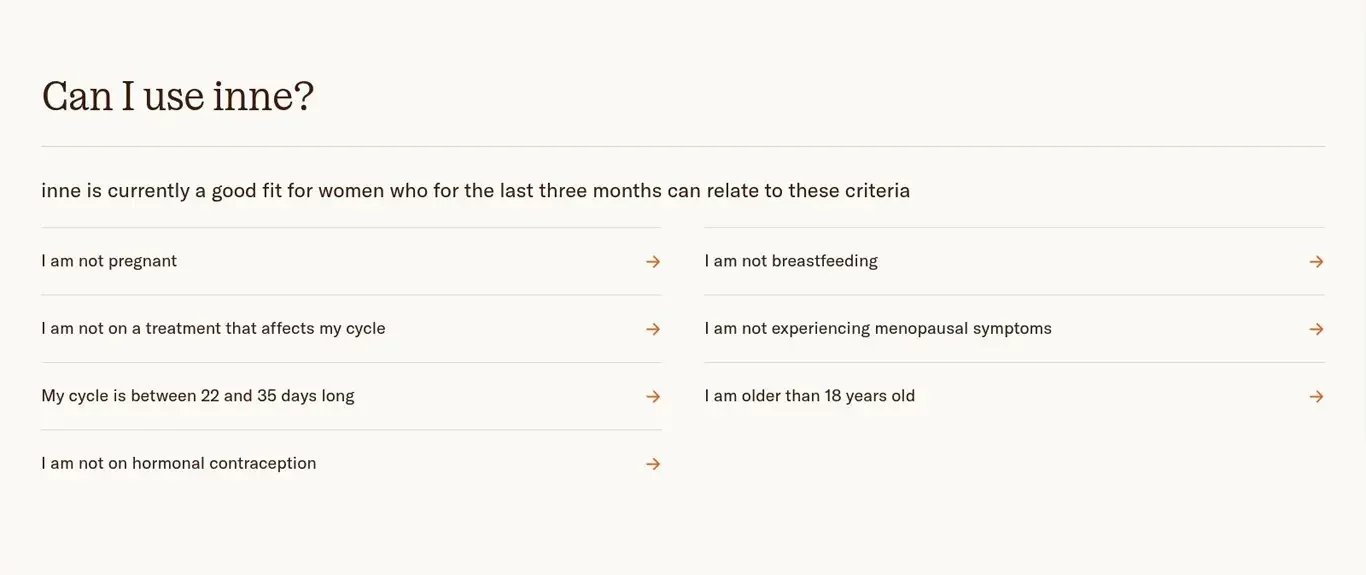Click the arrow beside 'I am not pregnant'

tap(653, 261)
